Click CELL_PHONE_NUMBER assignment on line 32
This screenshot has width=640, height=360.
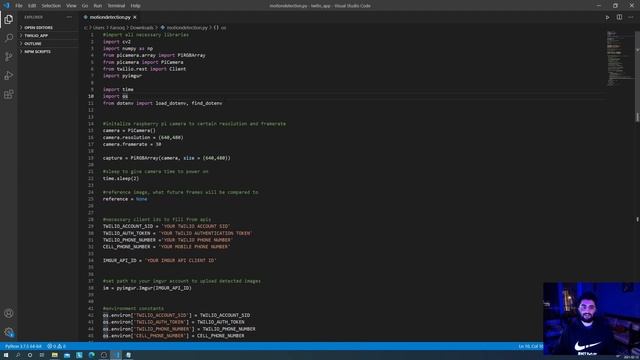click(167, 247)
